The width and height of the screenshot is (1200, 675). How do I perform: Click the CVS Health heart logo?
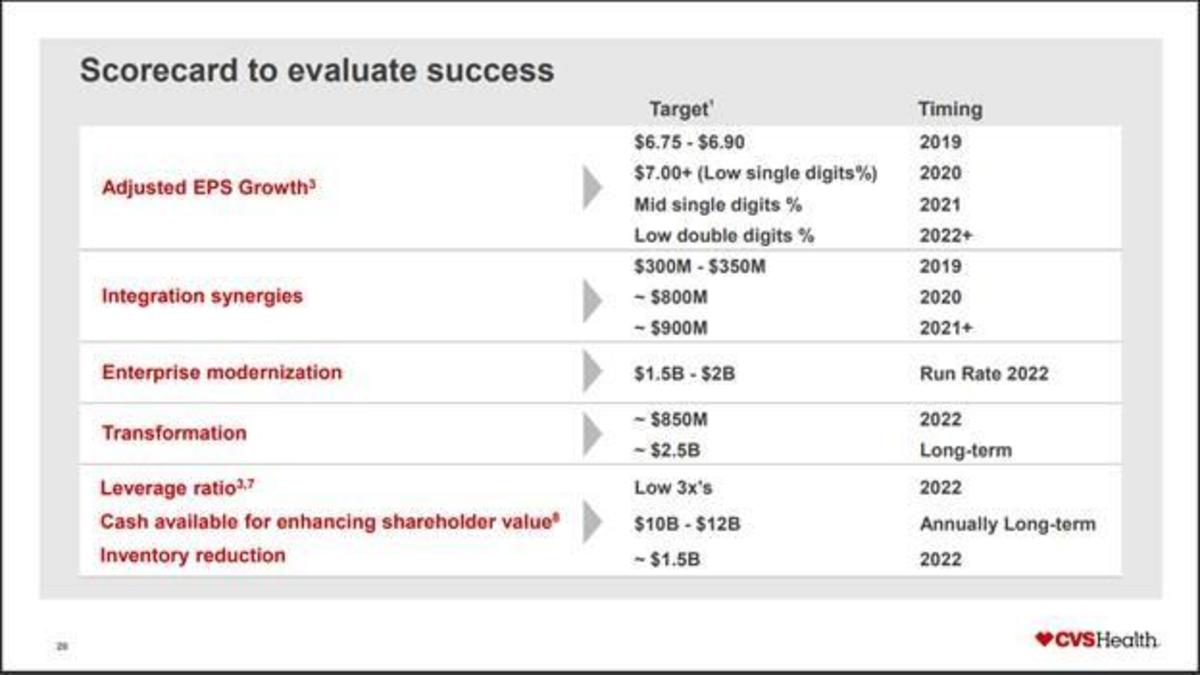tap(1045, 639)
